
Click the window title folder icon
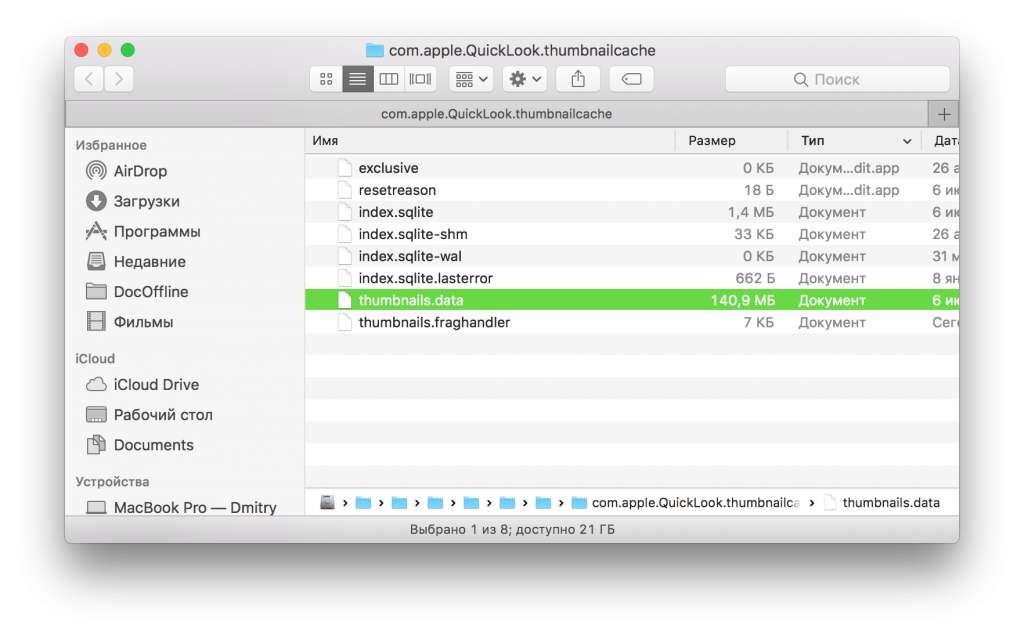374,50
